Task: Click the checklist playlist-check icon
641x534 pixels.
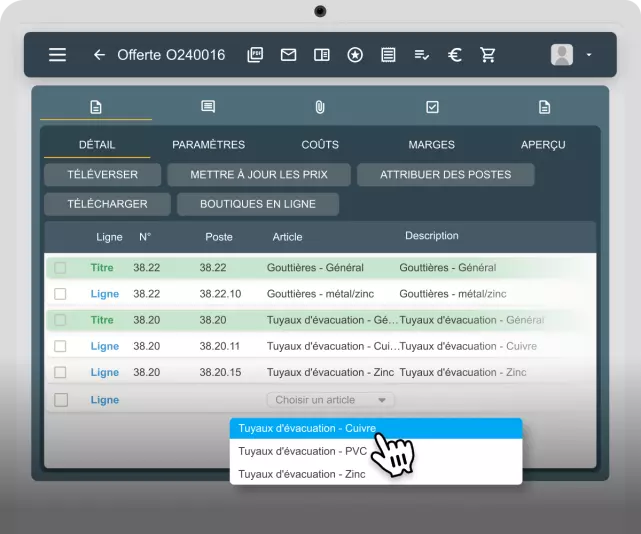Action: pos(421,55)
